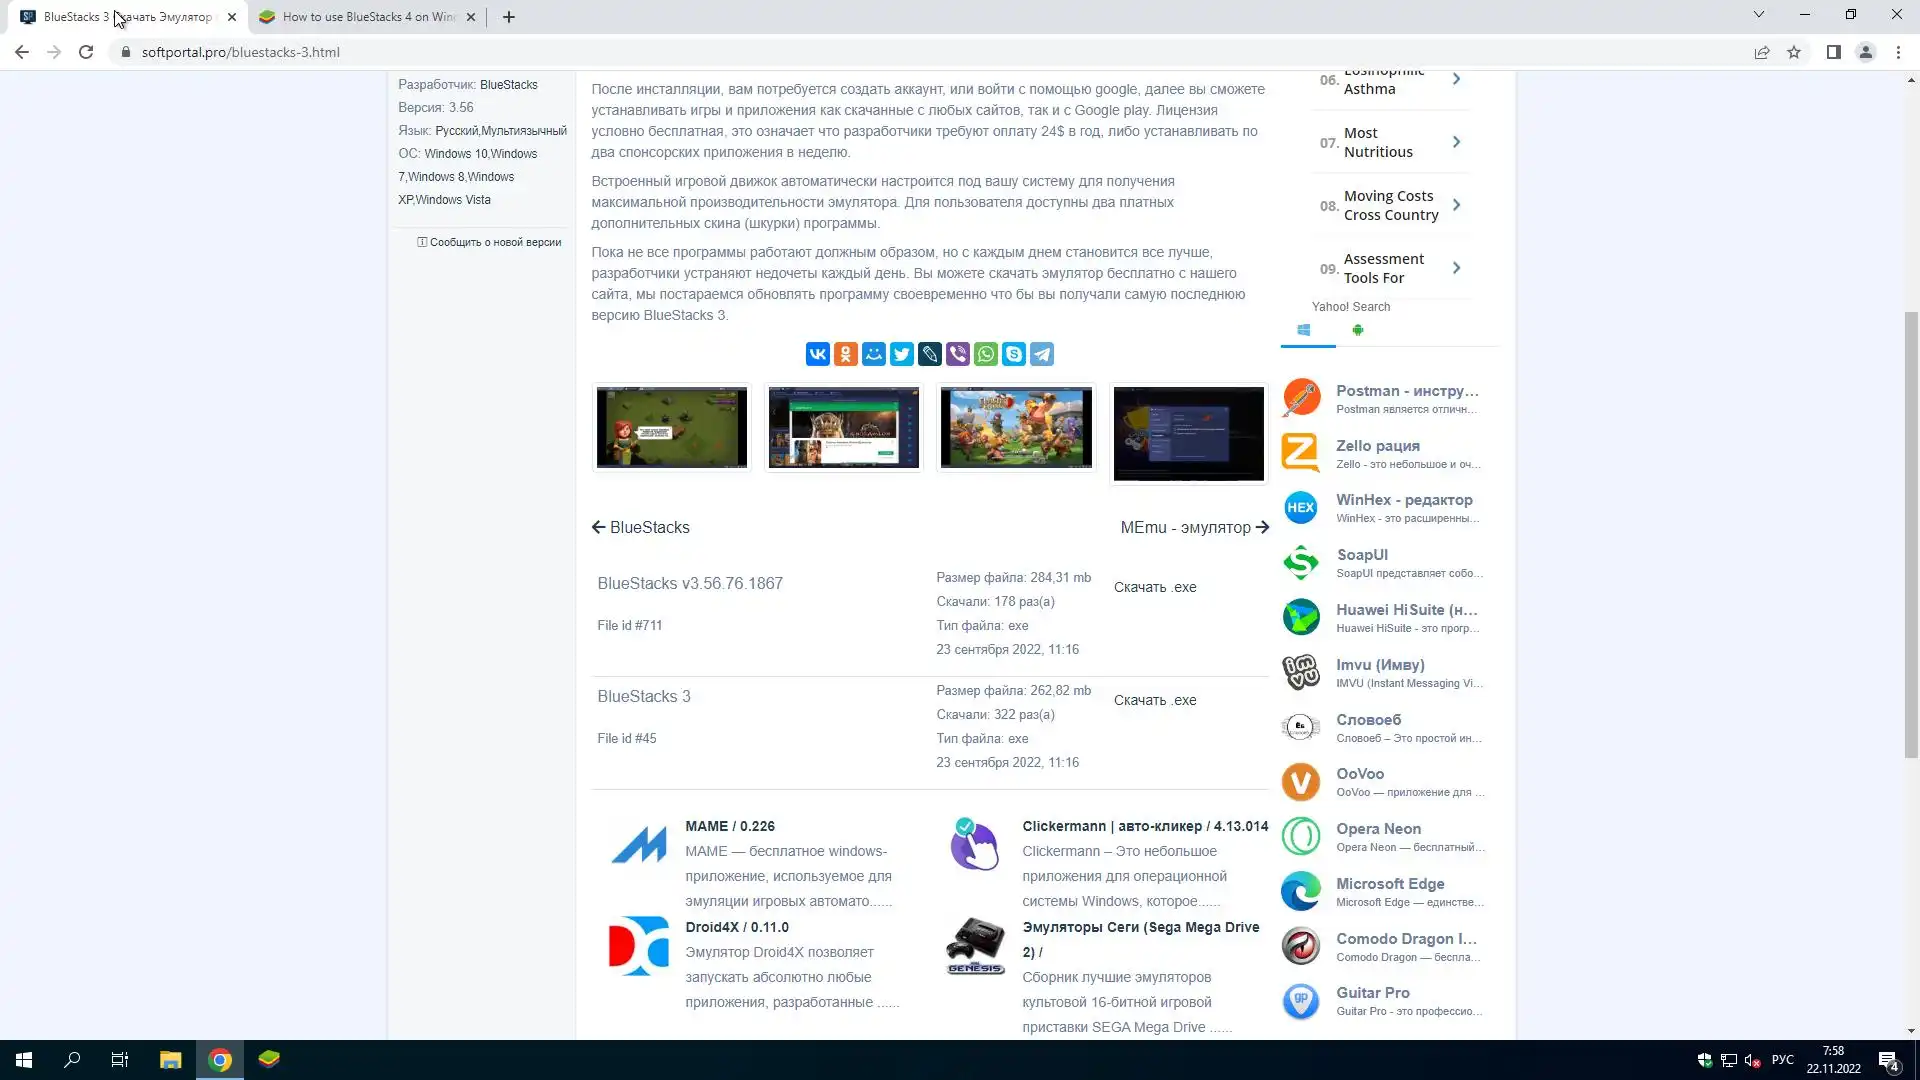Go to next article MEmu - эмулятор
Image resolution: width=1920 pixels, height=1080 pixels.
(1194, 527)
